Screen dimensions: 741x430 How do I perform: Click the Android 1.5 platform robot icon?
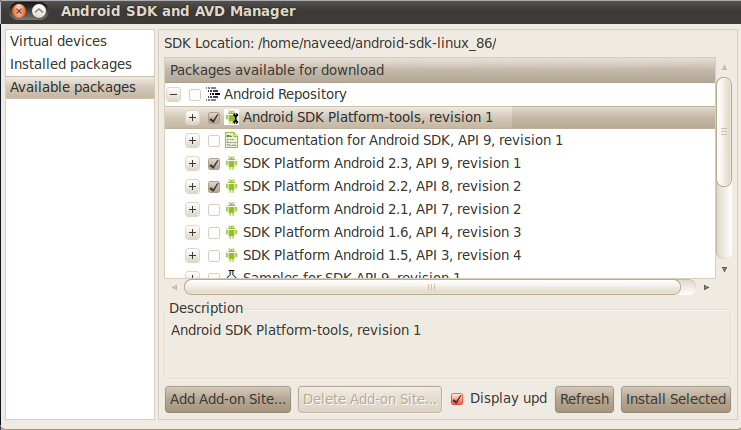pos(232,255)
